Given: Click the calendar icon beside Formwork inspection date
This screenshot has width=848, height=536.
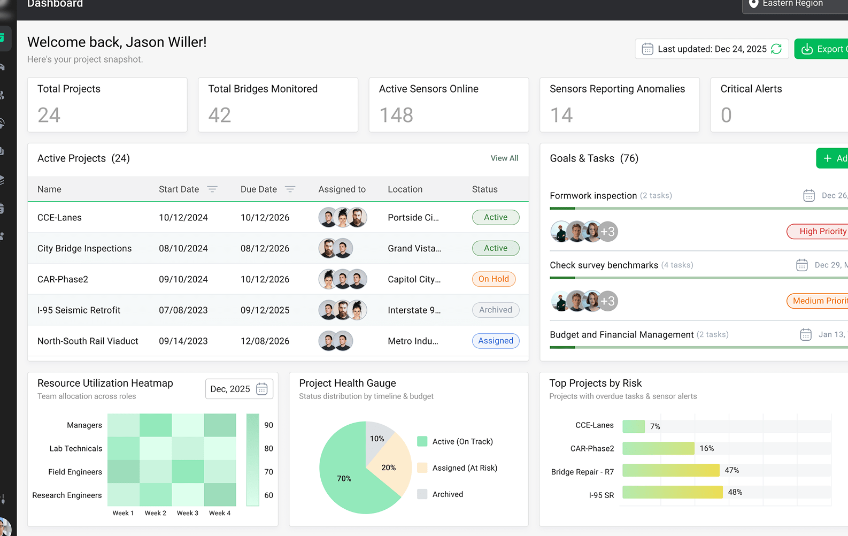Looking at the screenshot, I should tap(809, 195).
